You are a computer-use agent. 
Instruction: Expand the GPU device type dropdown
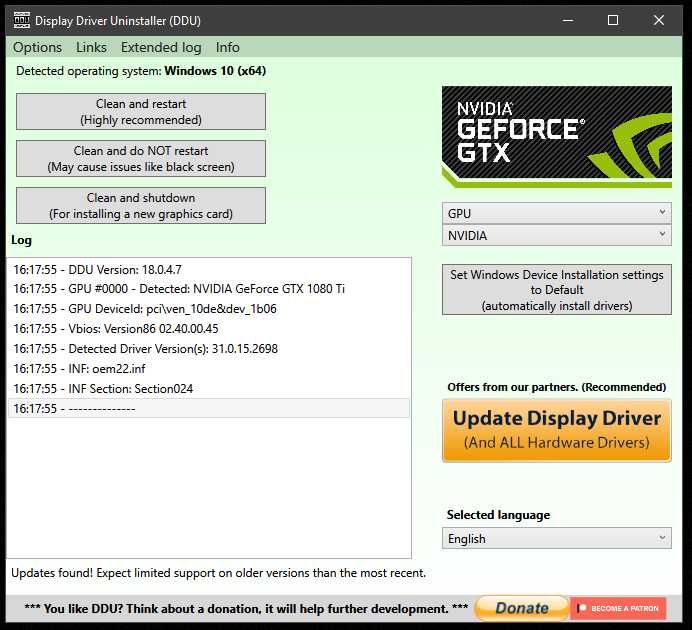[x=557, y=213]
